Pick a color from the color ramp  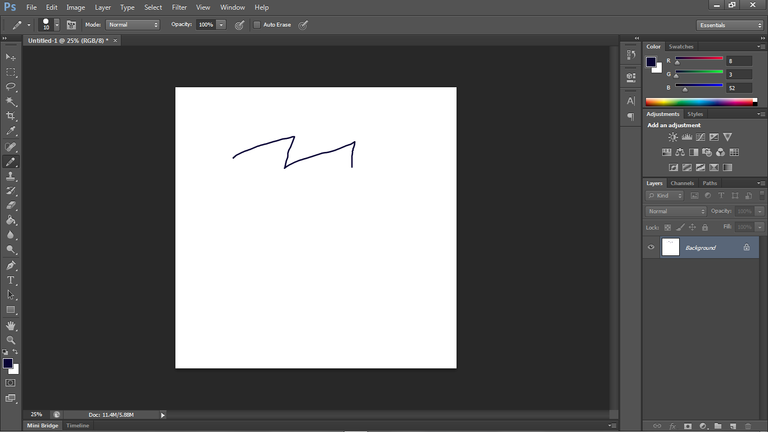click(x=701, y=102)
